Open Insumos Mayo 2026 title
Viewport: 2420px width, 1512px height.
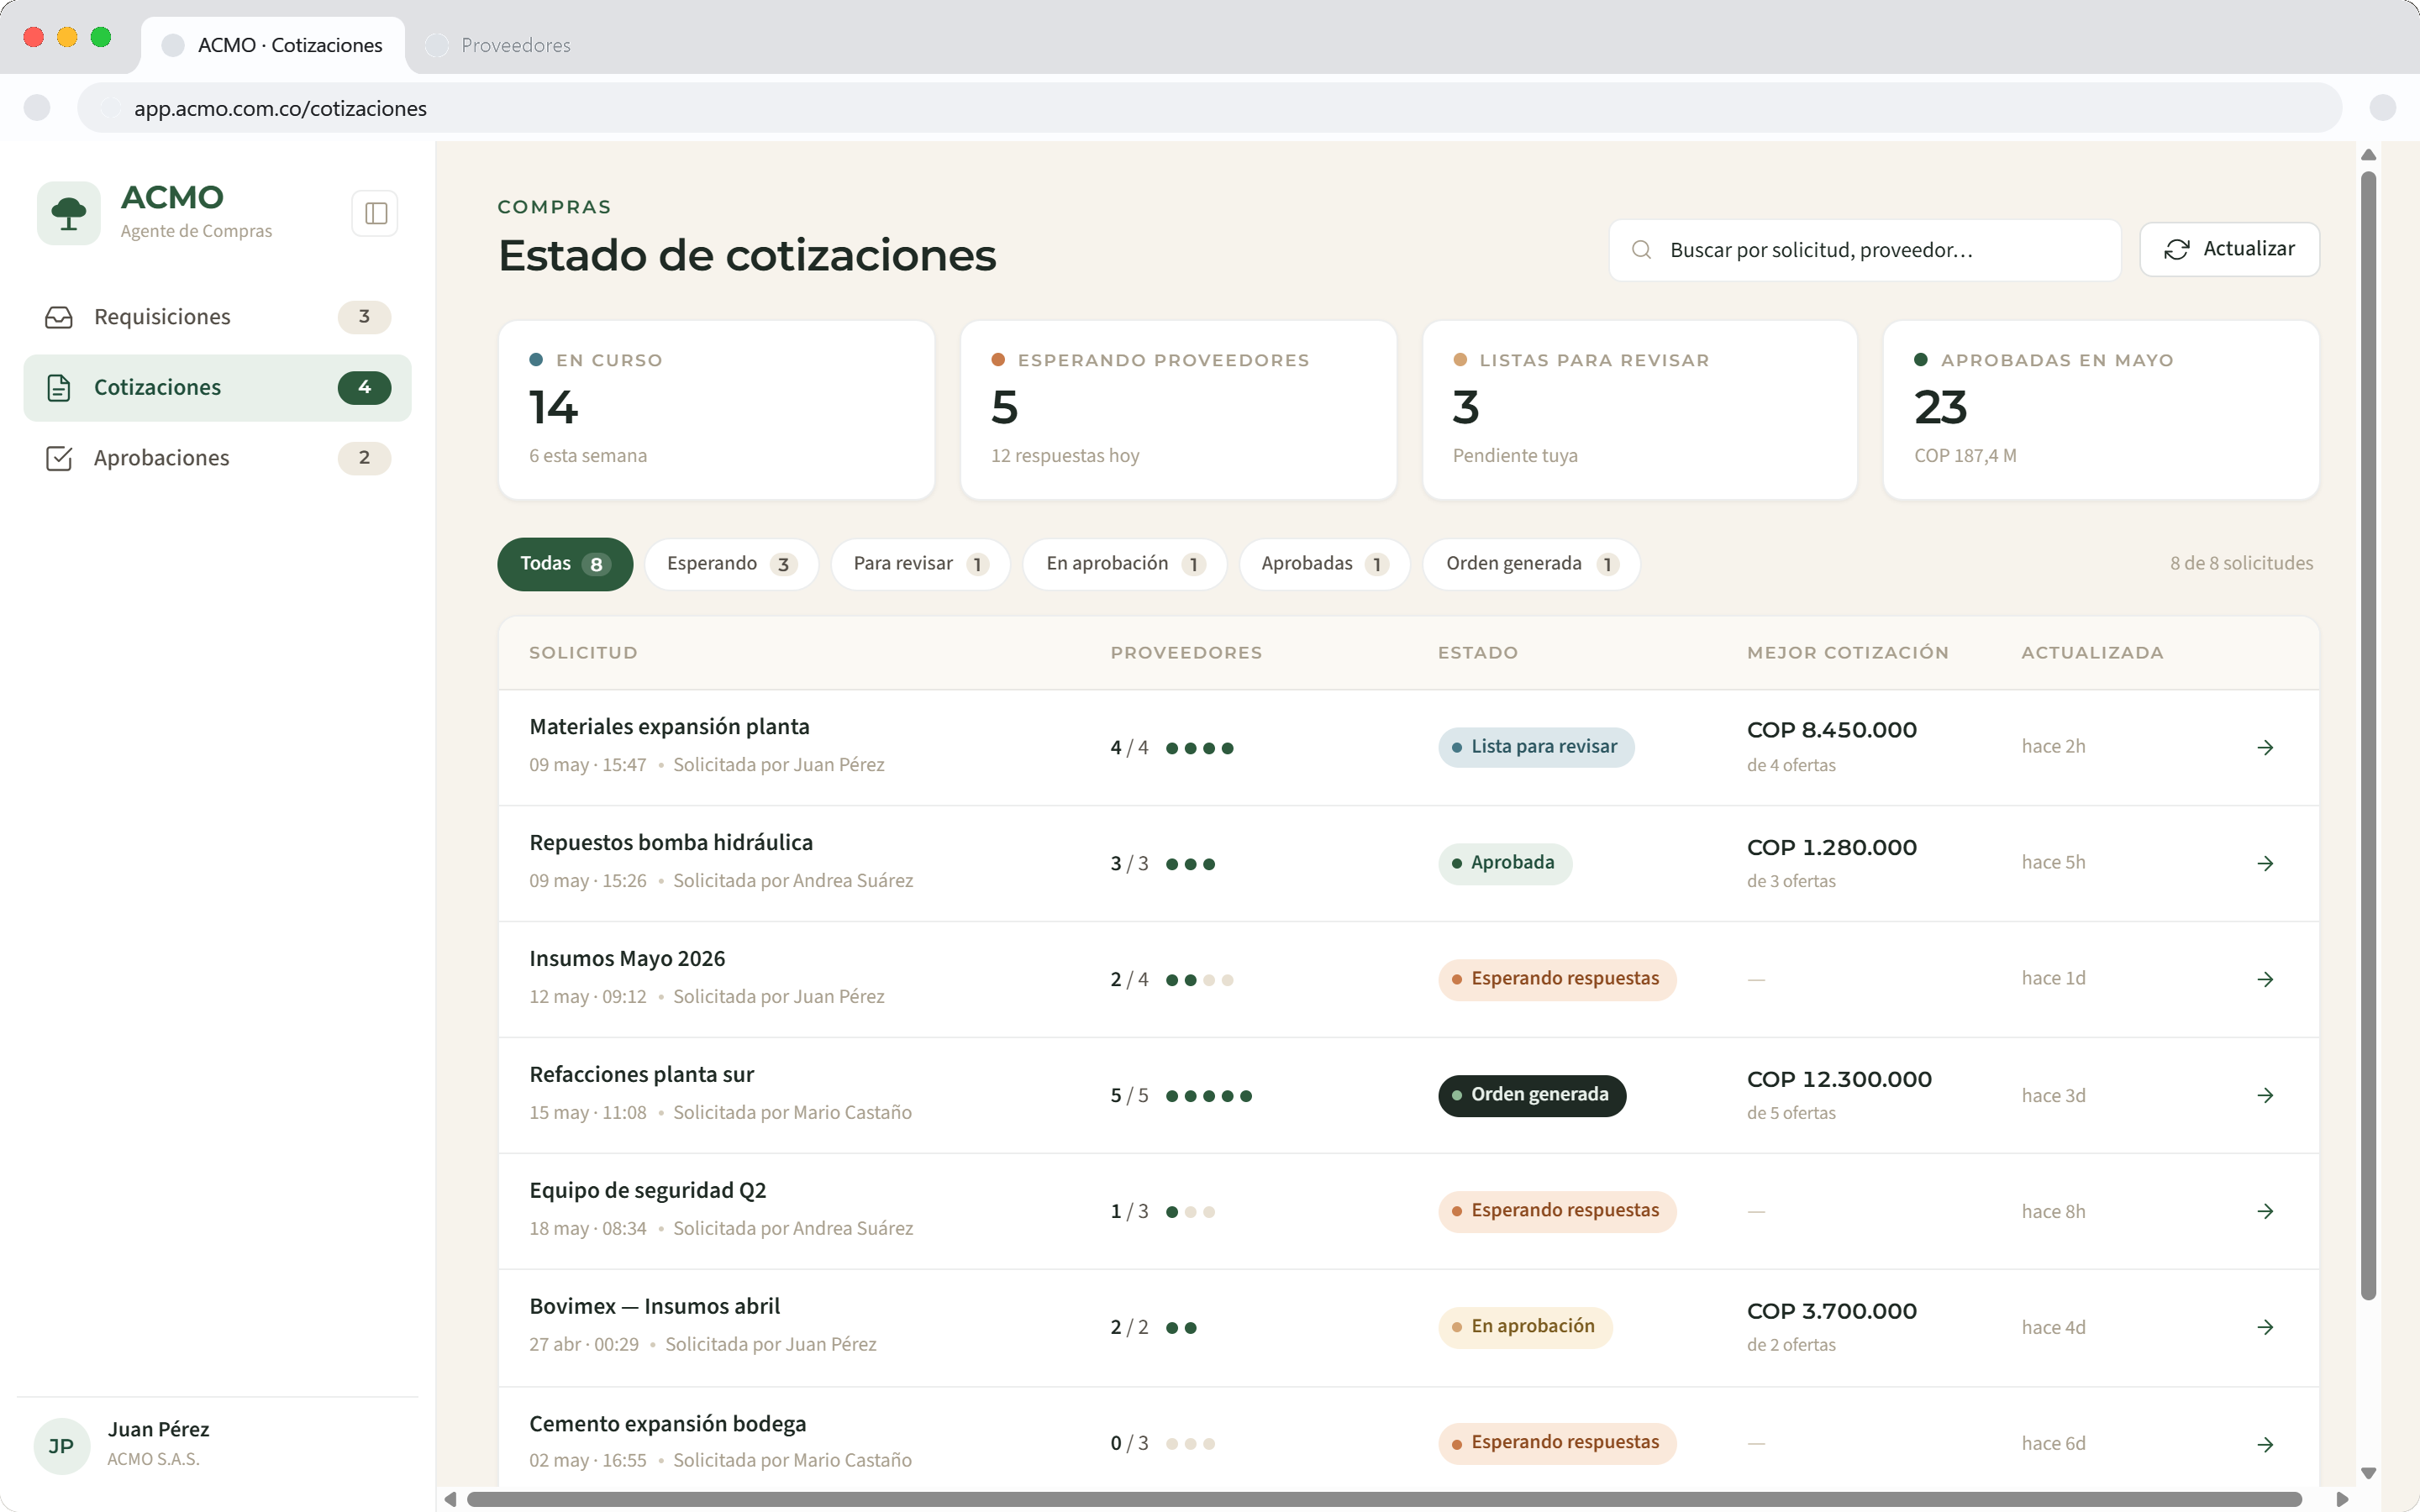point(627,959)
